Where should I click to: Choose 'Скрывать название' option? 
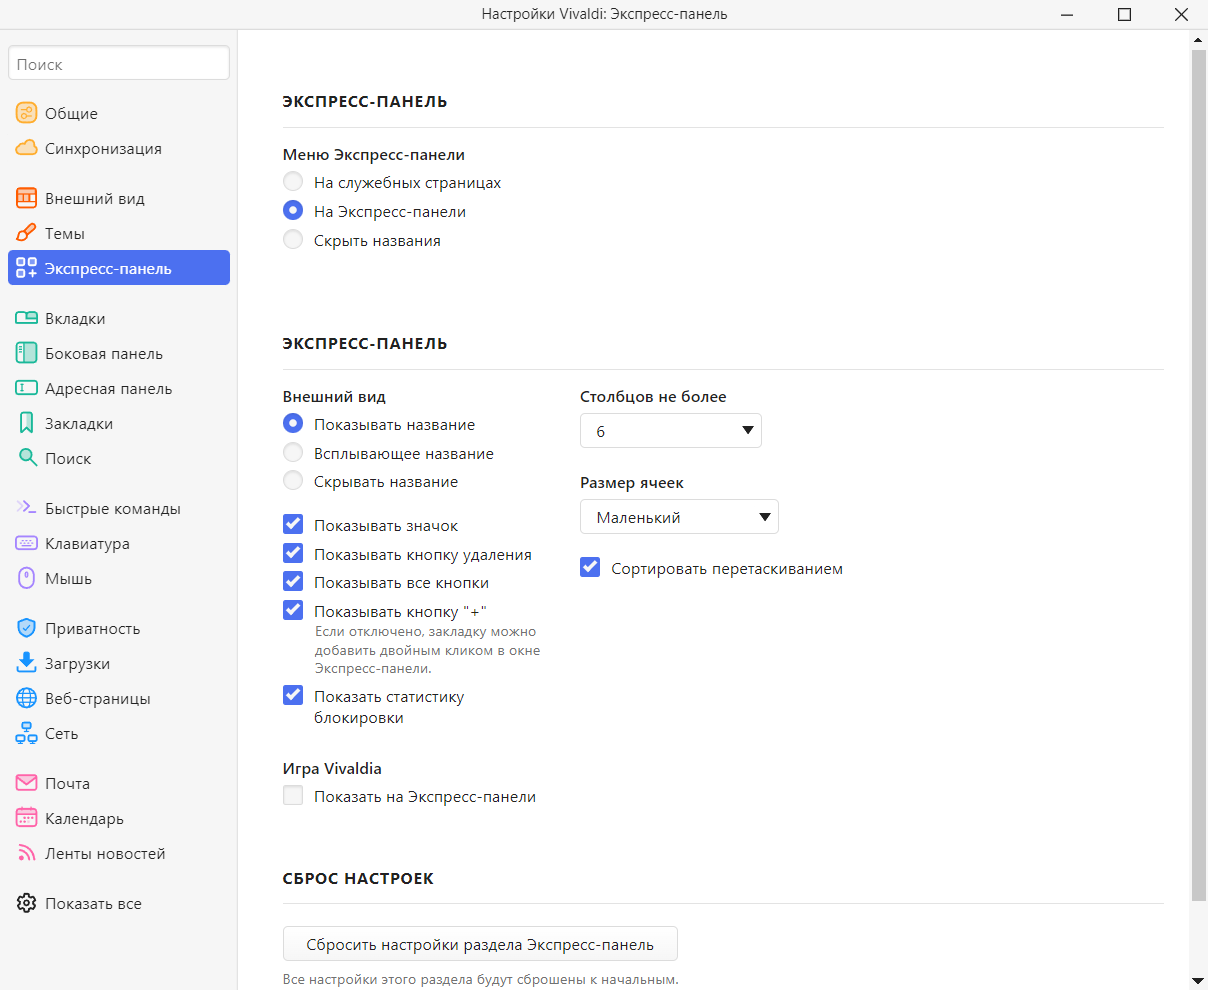(293, 481)
